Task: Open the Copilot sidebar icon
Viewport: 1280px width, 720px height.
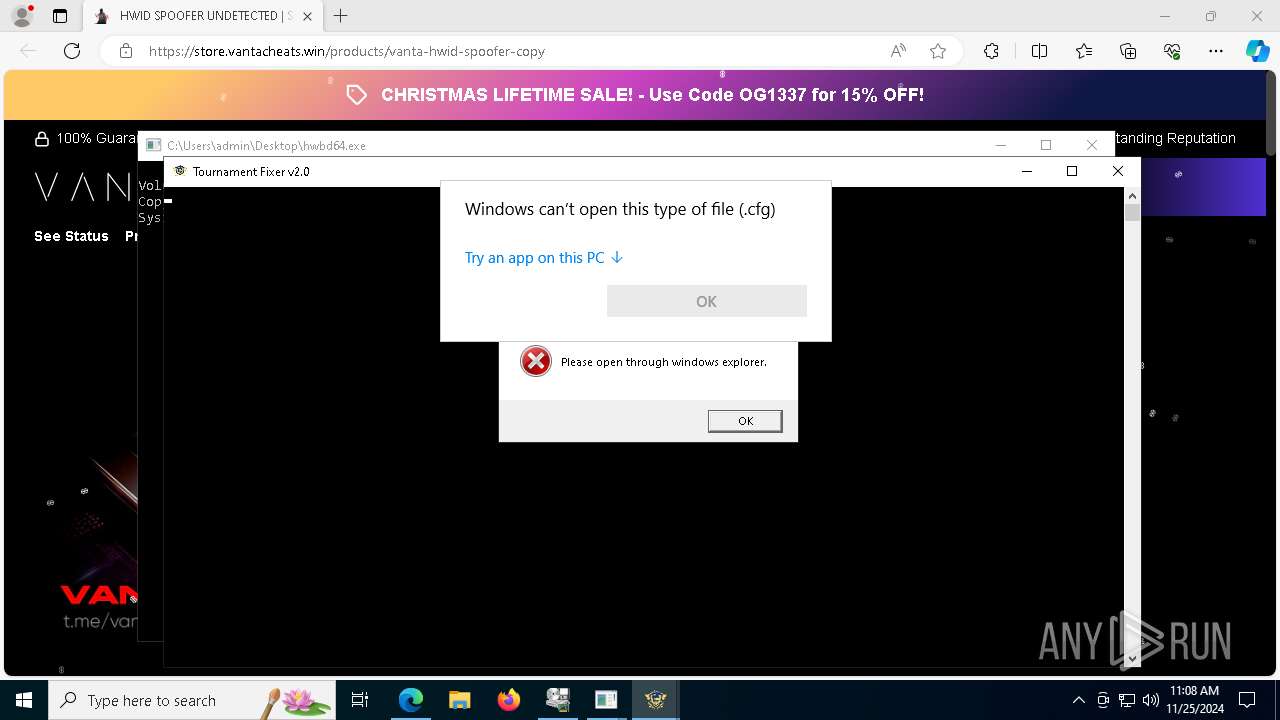Action: (x=1257, y=51)
